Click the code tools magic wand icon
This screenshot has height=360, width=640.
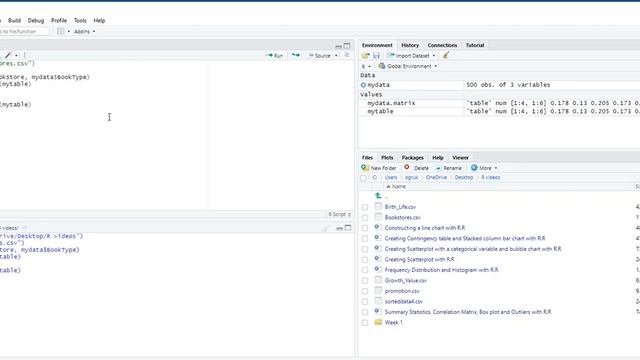coord(8,55)
